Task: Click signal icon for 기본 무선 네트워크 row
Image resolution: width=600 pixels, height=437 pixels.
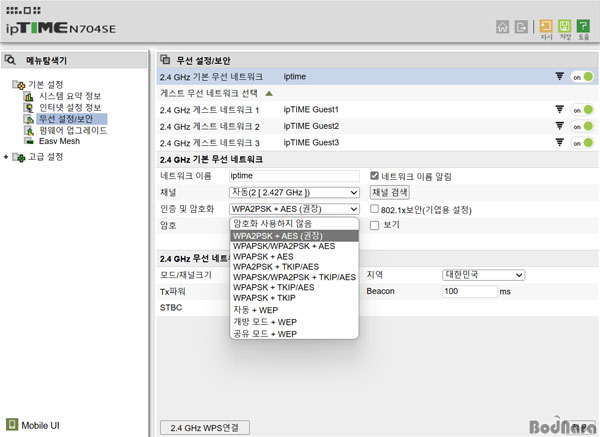Action: tap(559, 76)
